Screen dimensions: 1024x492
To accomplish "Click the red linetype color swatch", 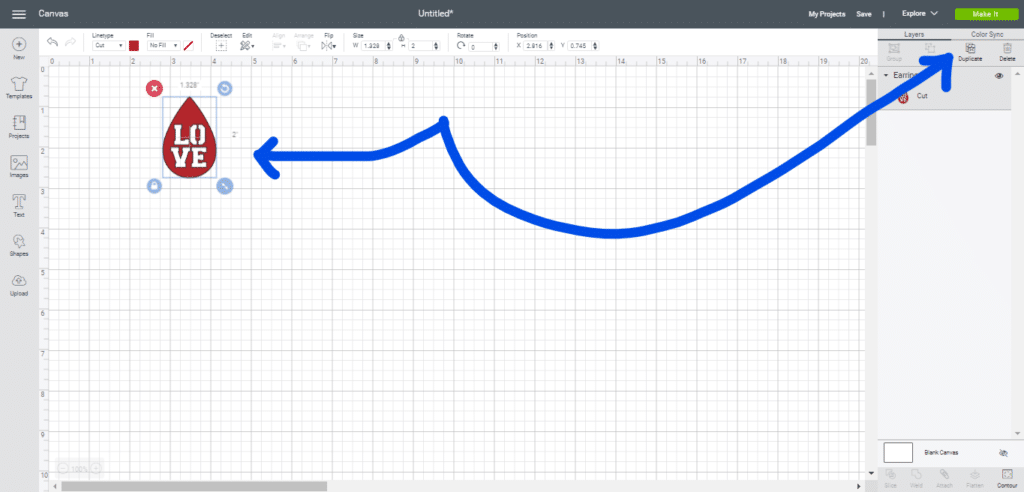I will tap(134, 46).
